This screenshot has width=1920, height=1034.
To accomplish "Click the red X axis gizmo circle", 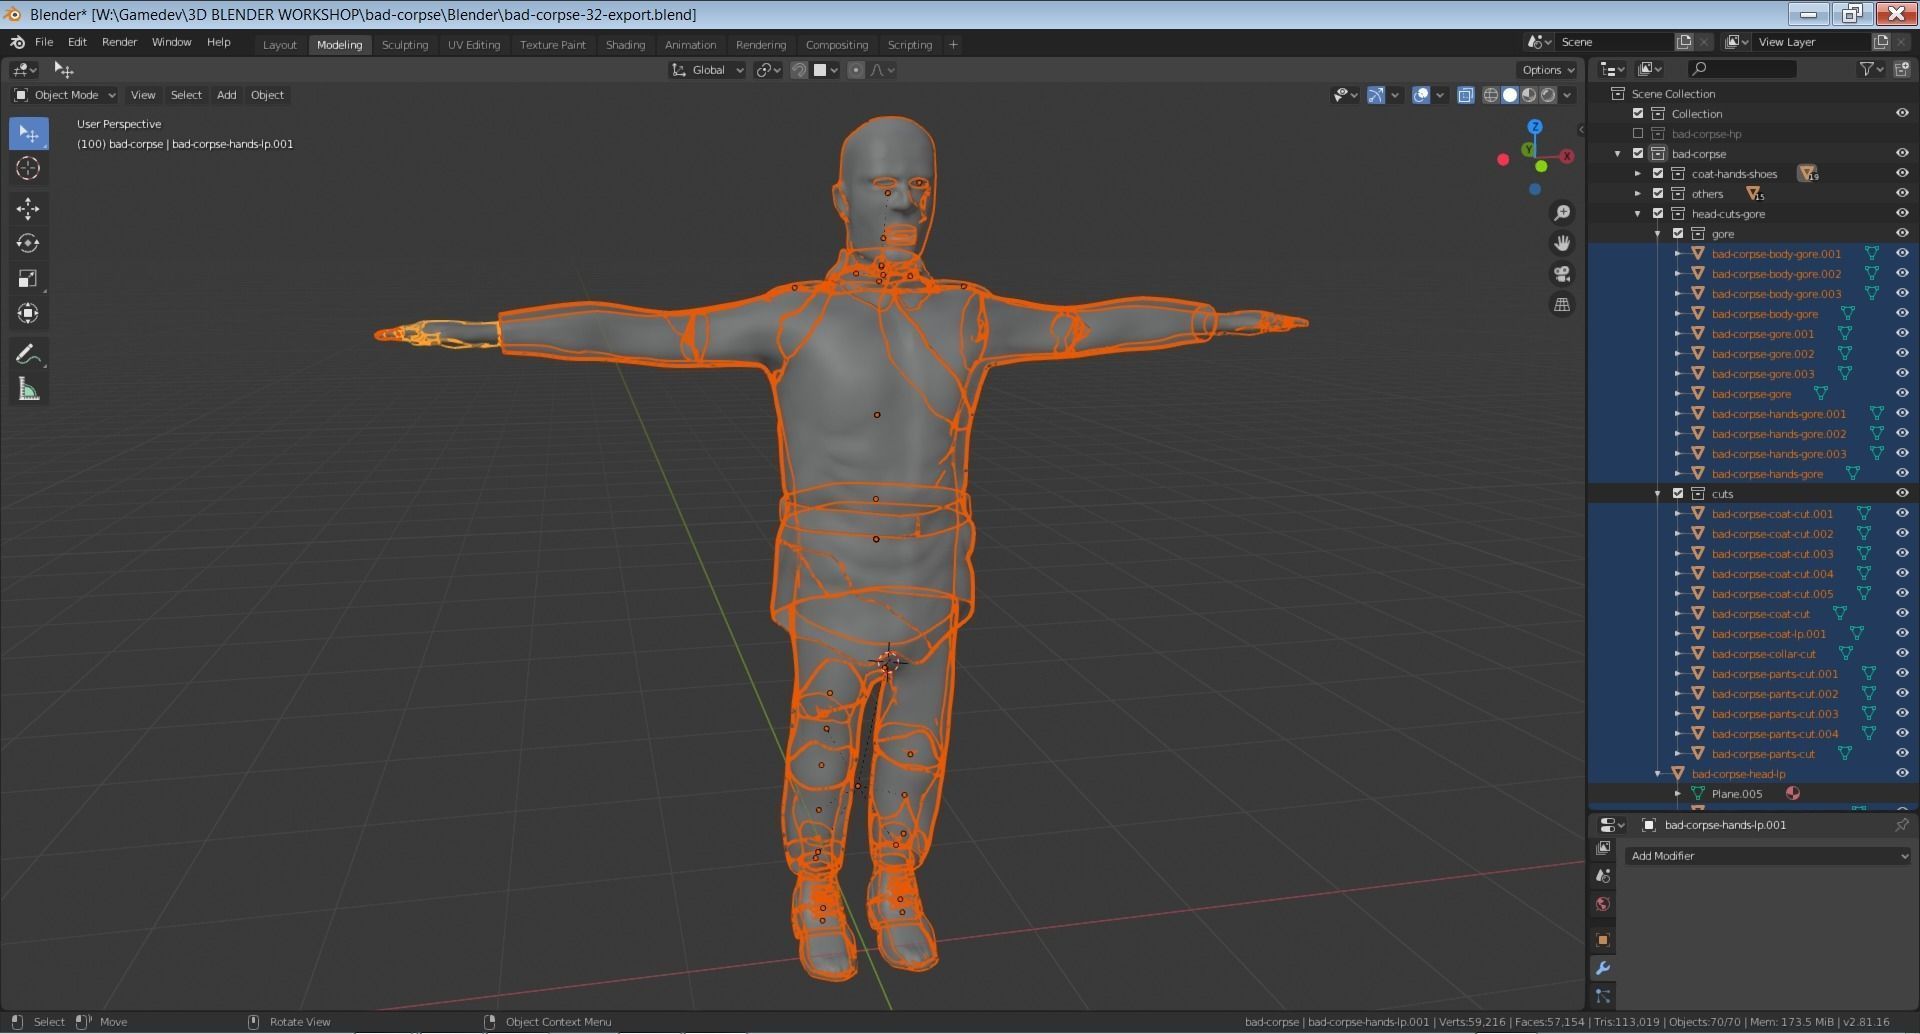I will pos(1566,156).
